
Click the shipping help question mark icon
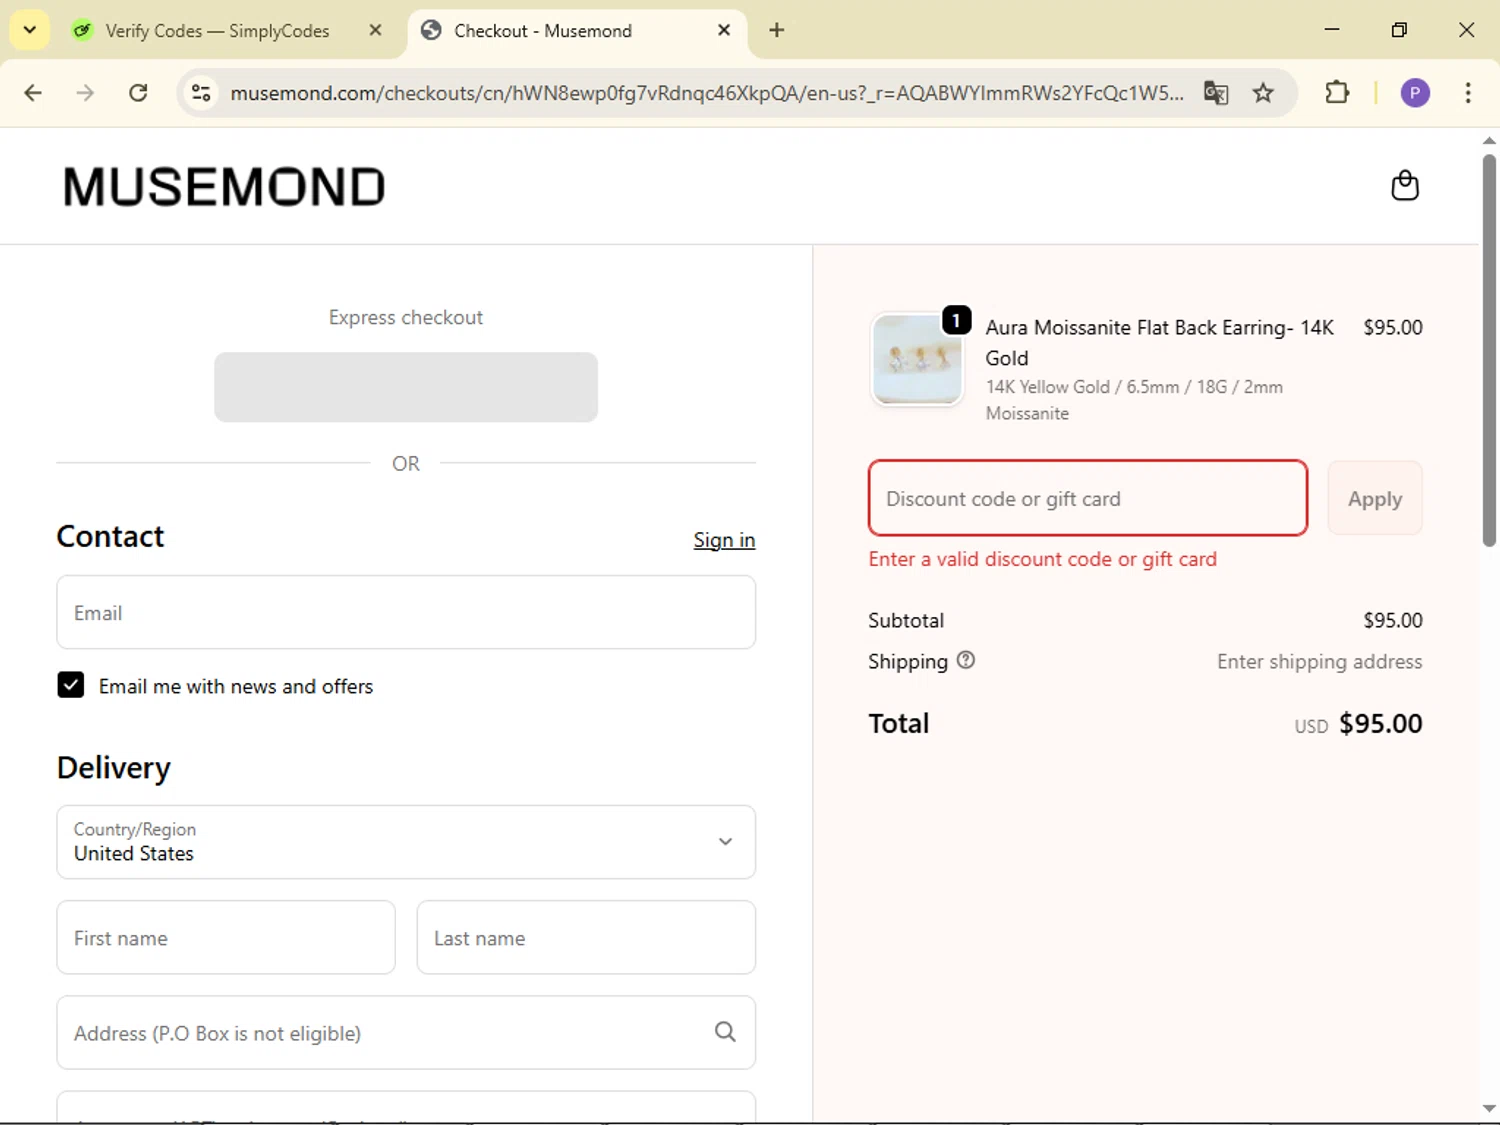point(965,660)
